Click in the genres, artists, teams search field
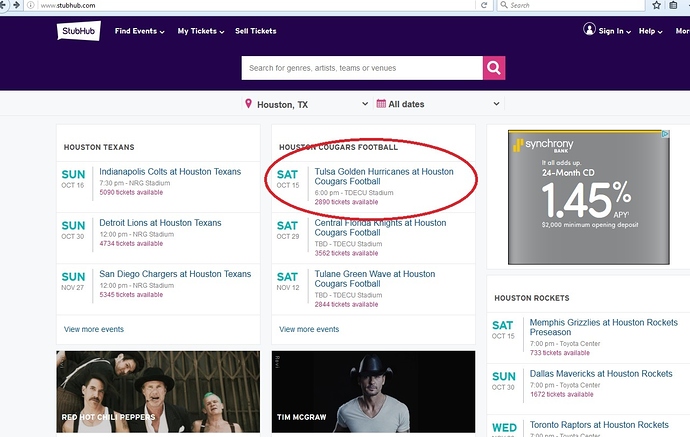Viewport: 690px width, 437px height. tap(362, 68)
